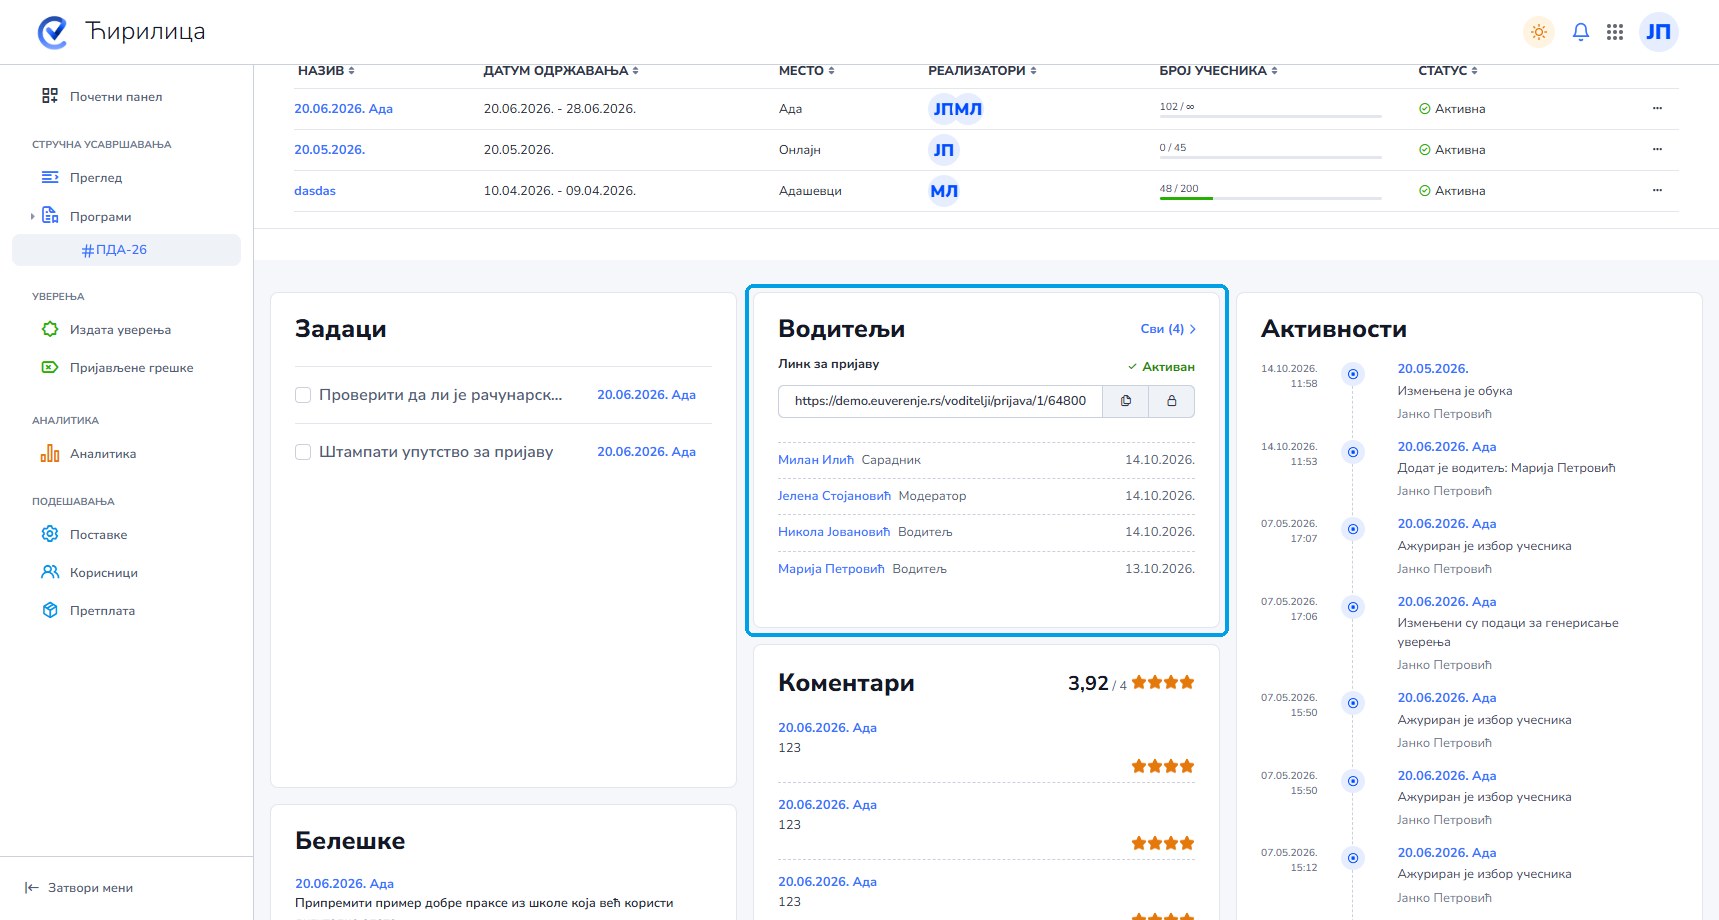Expand the Програми tree arrow

32,216
